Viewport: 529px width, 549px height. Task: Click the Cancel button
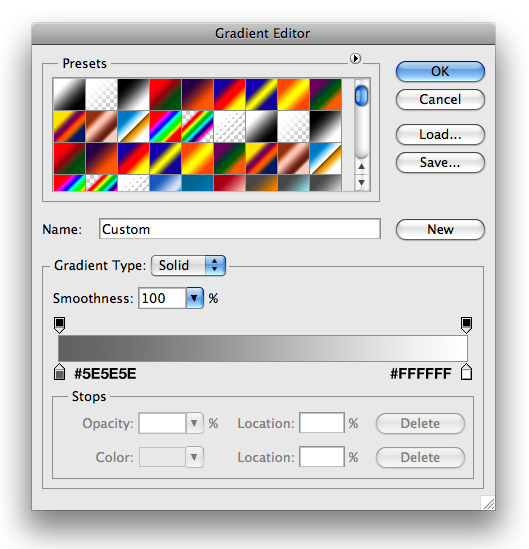click(x=440, y=99)
